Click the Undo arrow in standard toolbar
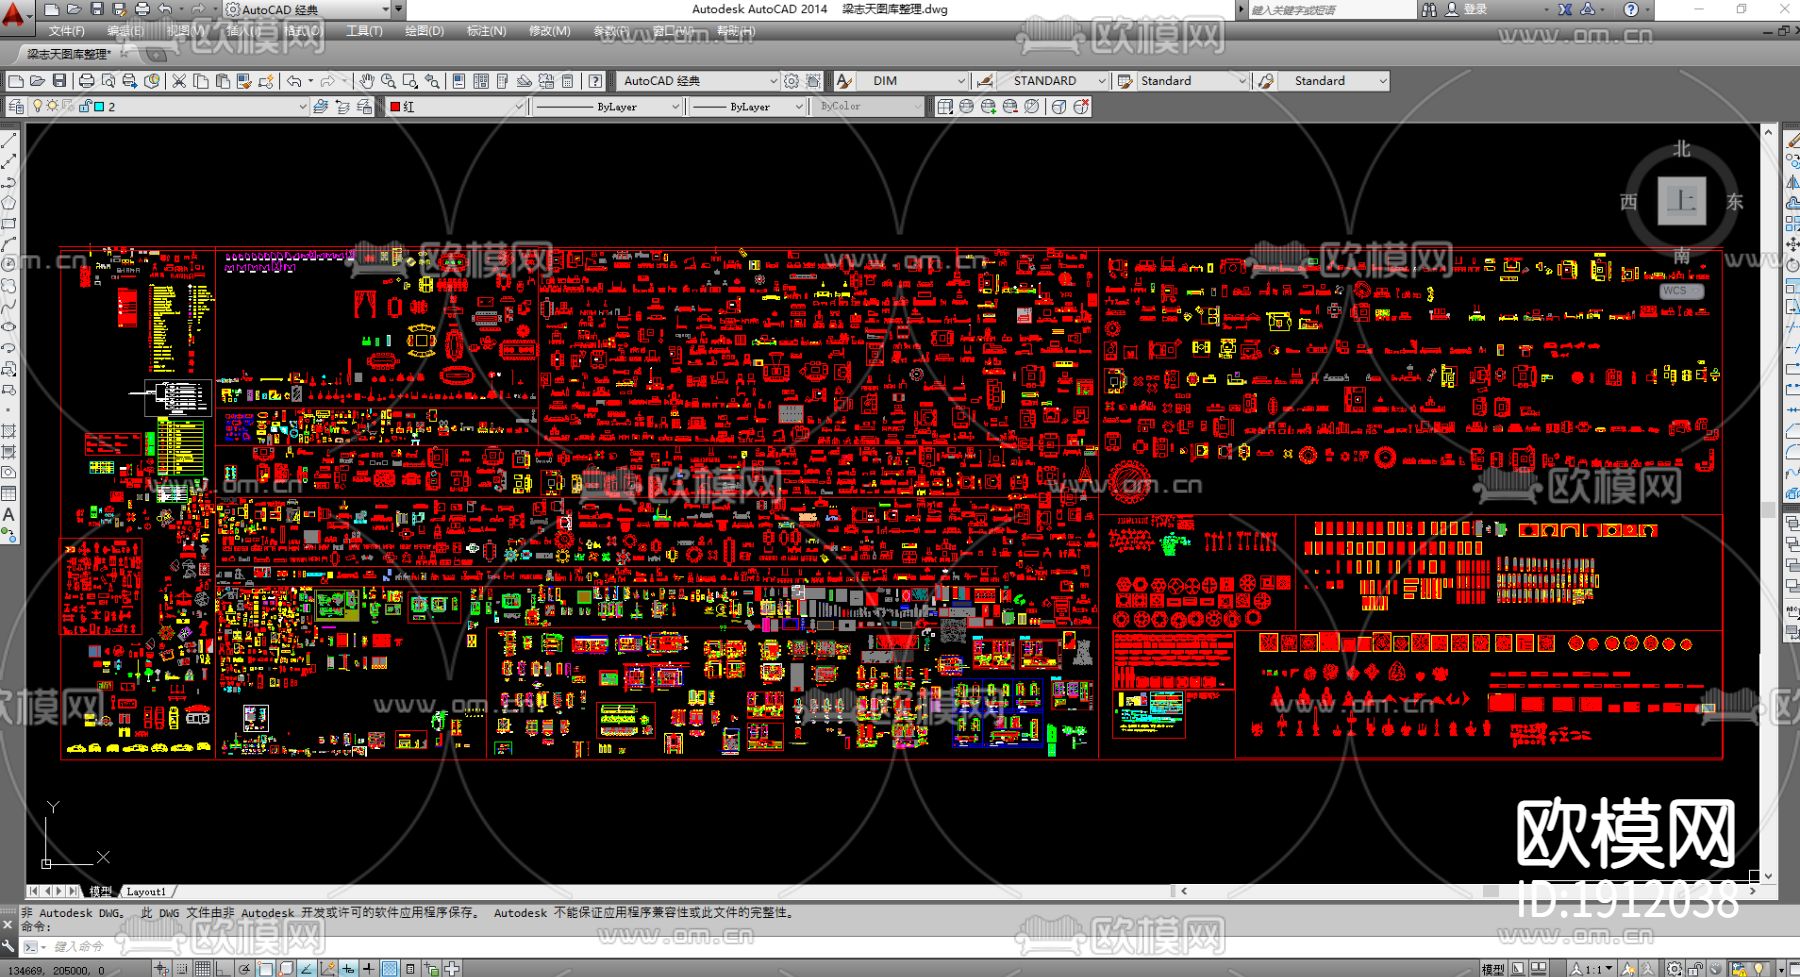This screenshot has height=977, width=1800. (x=294, y=81)
